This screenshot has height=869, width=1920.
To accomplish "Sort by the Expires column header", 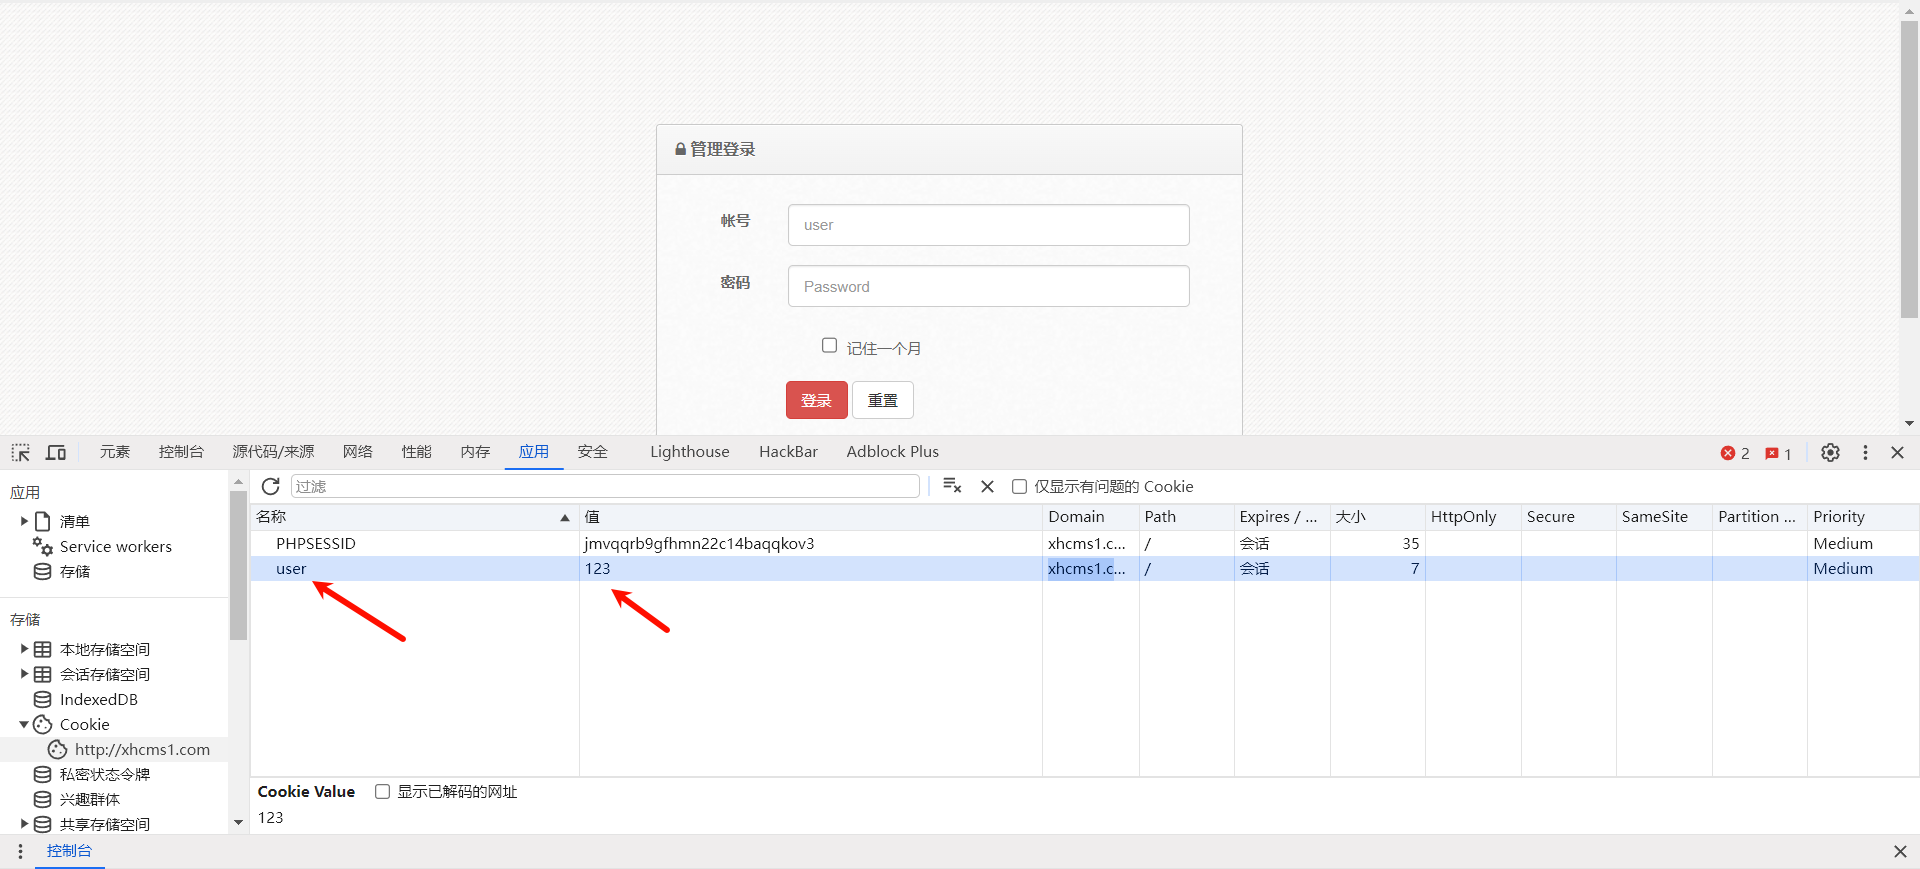I will point(1282,517).
